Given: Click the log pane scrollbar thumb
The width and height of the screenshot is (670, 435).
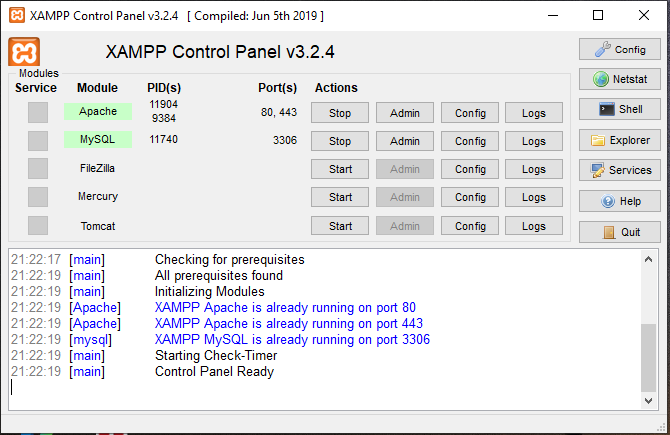Looking at the screenshot, I should point(648,358).
